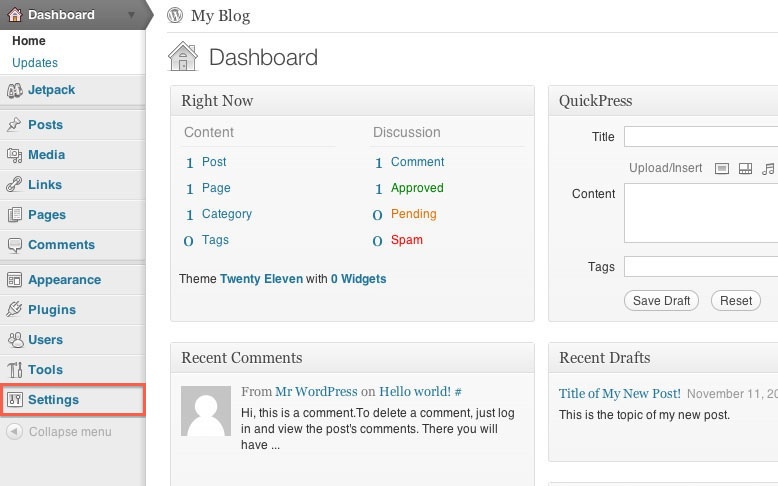Click the Posts pushpin icon
The height and width of the screenshot is (486, 778).
14,125
